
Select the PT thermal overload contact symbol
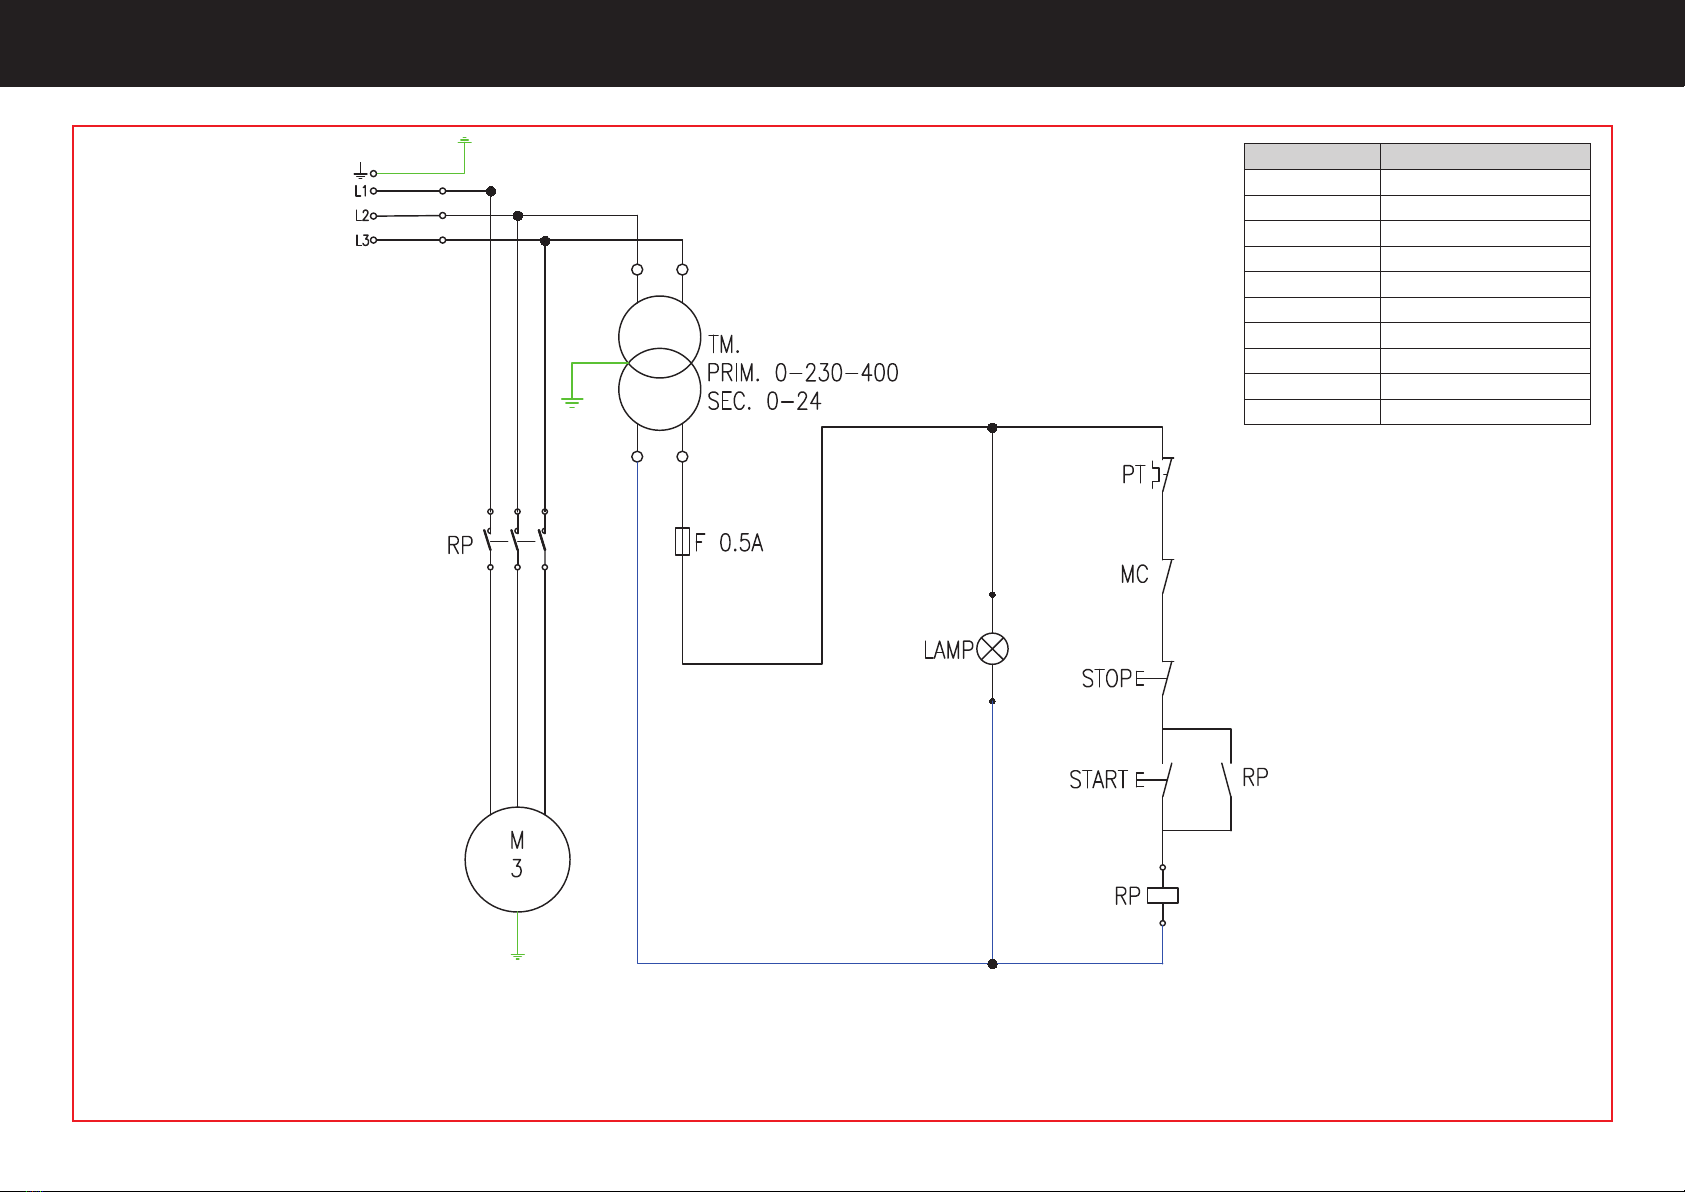(x=1162, y=474)
